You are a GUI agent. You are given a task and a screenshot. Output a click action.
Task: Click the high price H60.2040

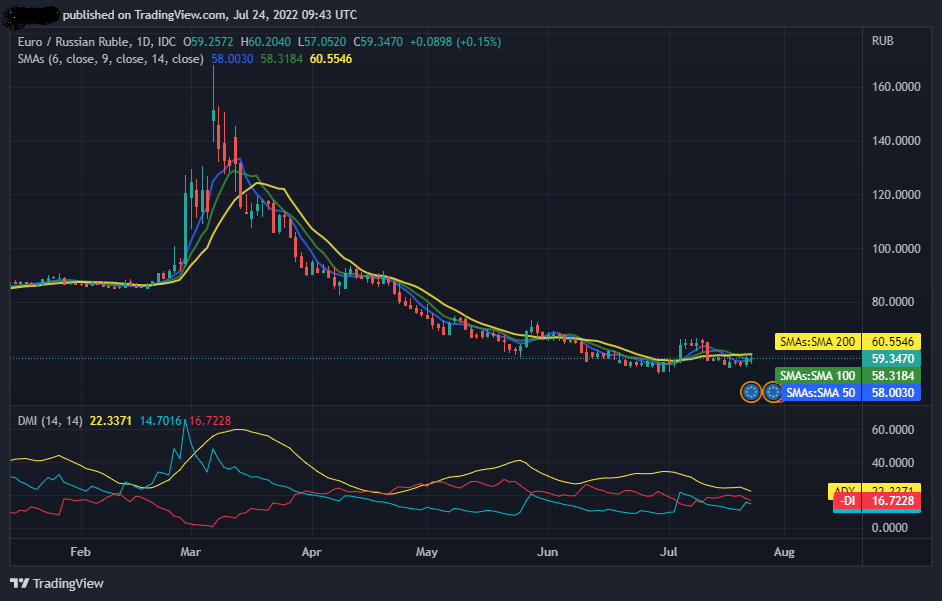(266, 41)
